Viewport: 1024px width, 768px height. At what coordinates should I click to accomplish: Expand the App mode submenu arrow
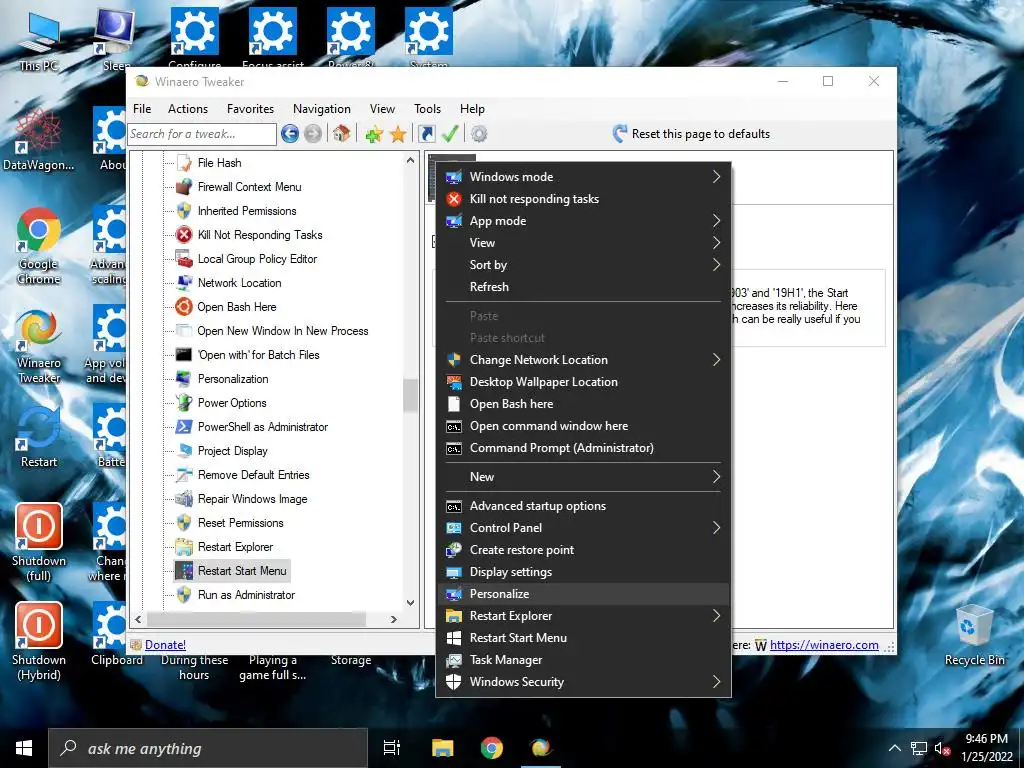tap(716, 221)
